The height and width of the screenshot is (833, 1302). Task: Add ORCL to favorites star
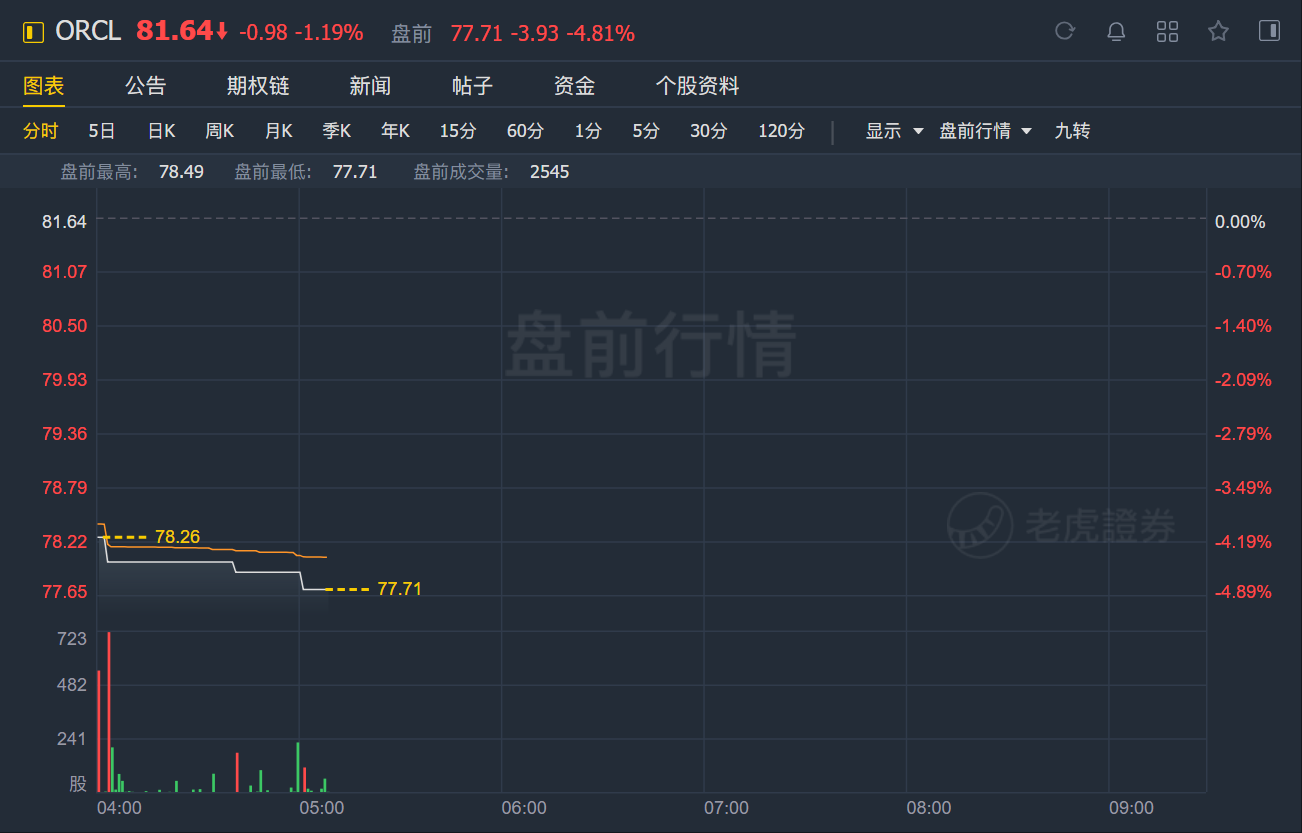(1218, 31)
